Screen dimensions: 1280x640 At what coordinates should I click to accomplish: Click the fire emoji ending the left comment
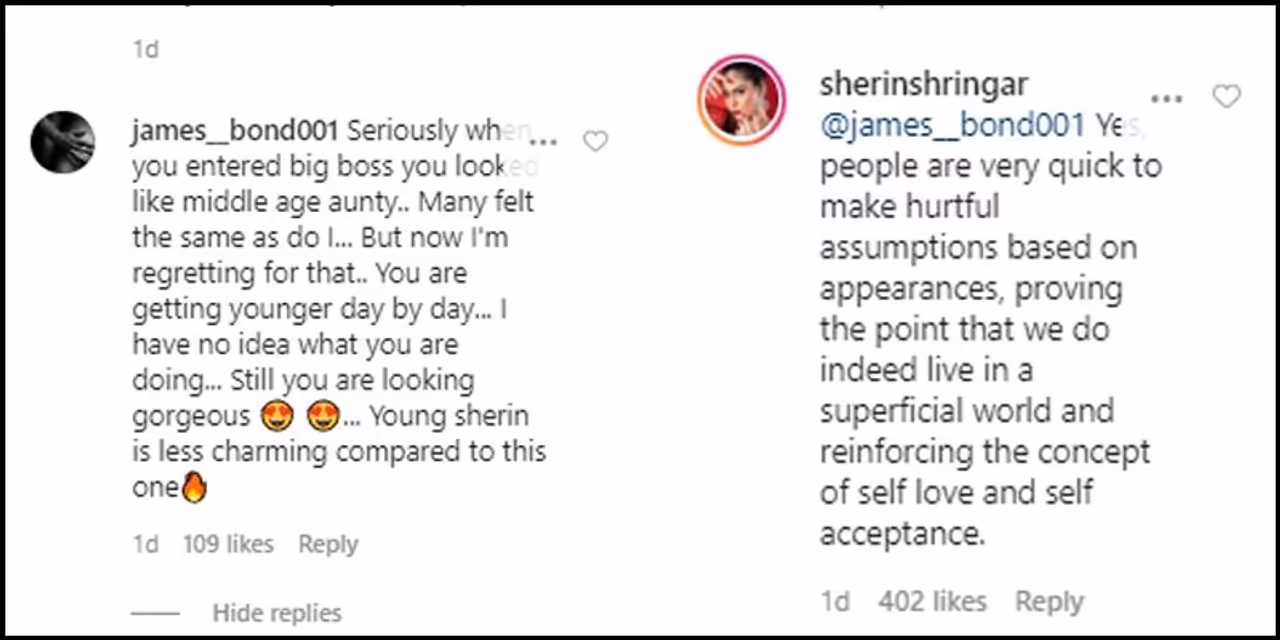195,488
